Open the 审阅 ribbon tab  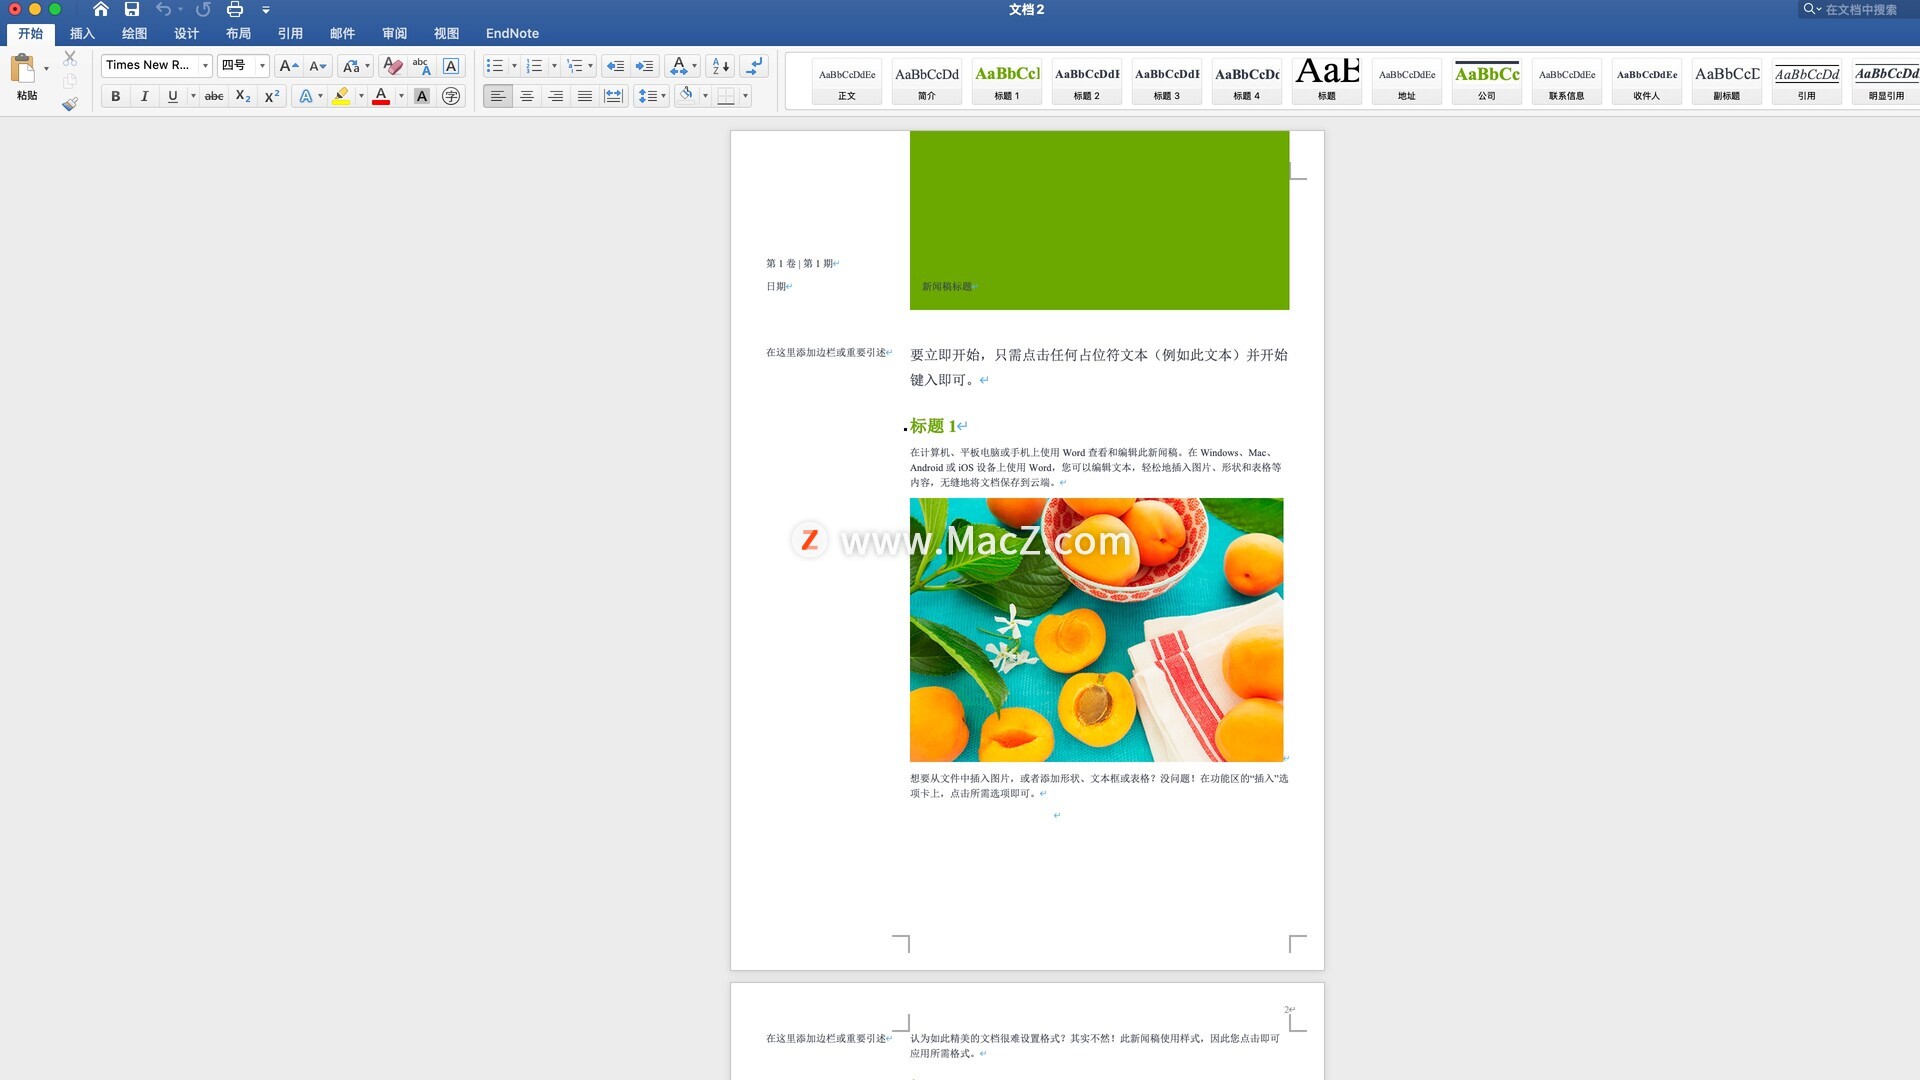pyautogui.click(x=394, y=33)
